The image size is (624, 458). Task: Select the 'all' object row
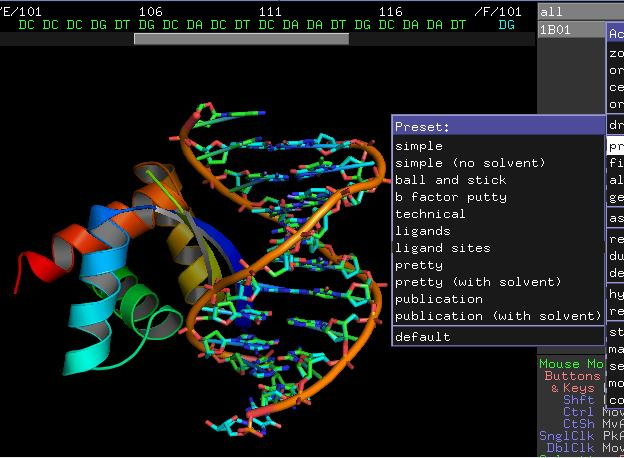[581, 12]
